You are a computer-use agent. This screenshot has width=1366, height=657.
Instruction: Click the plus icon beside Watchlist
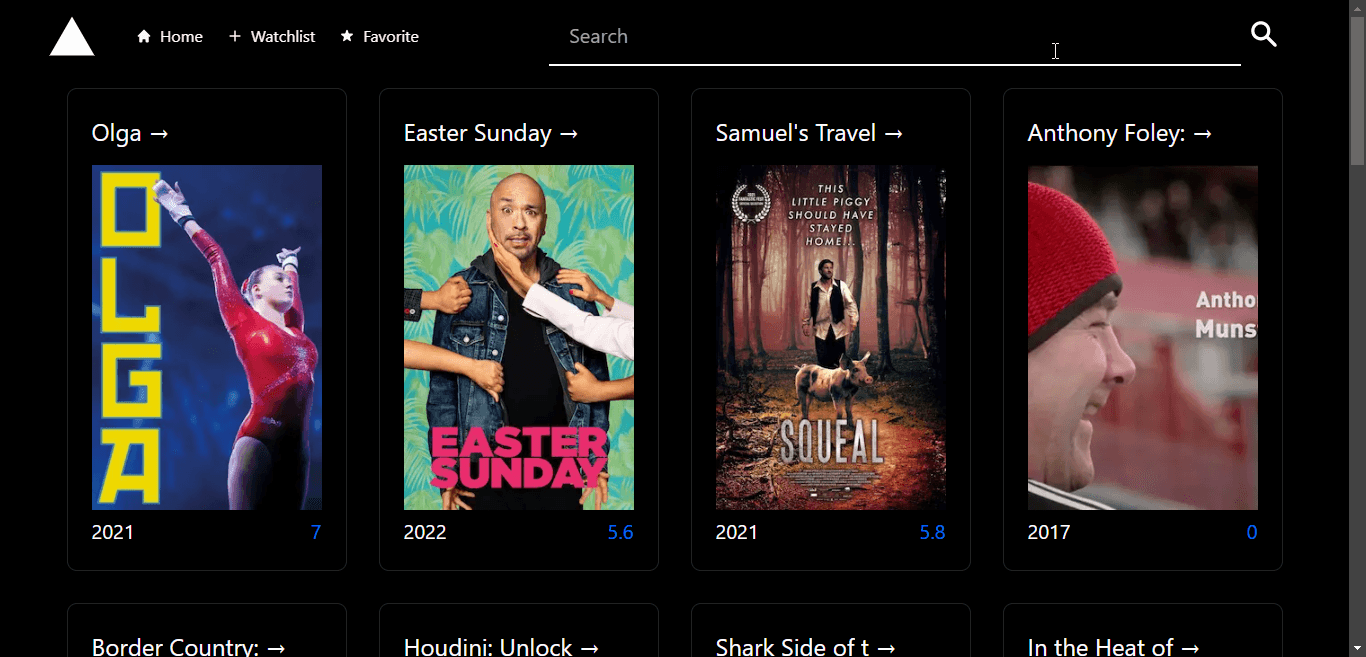235,37
